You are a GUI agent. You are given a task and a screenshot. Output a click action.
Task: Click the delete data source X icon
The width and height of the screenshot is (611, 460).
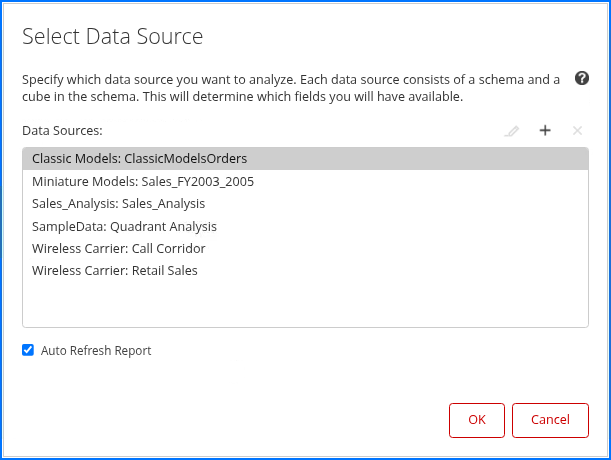tap(577, 131)
